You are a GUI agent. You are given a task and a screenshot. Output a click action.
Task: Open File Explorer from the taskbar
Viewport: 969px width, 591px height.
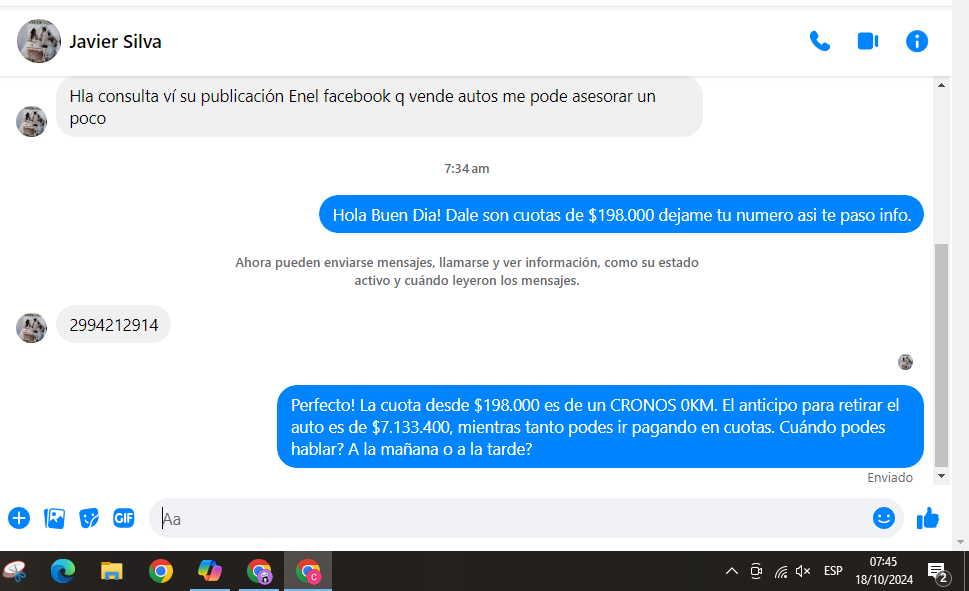112,571
